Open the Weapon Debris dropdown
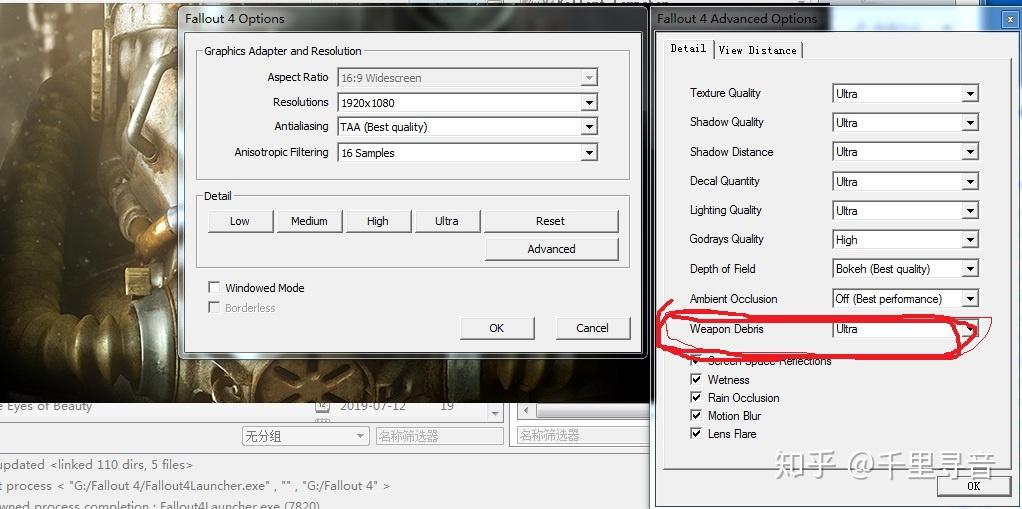 pos(905,329)
